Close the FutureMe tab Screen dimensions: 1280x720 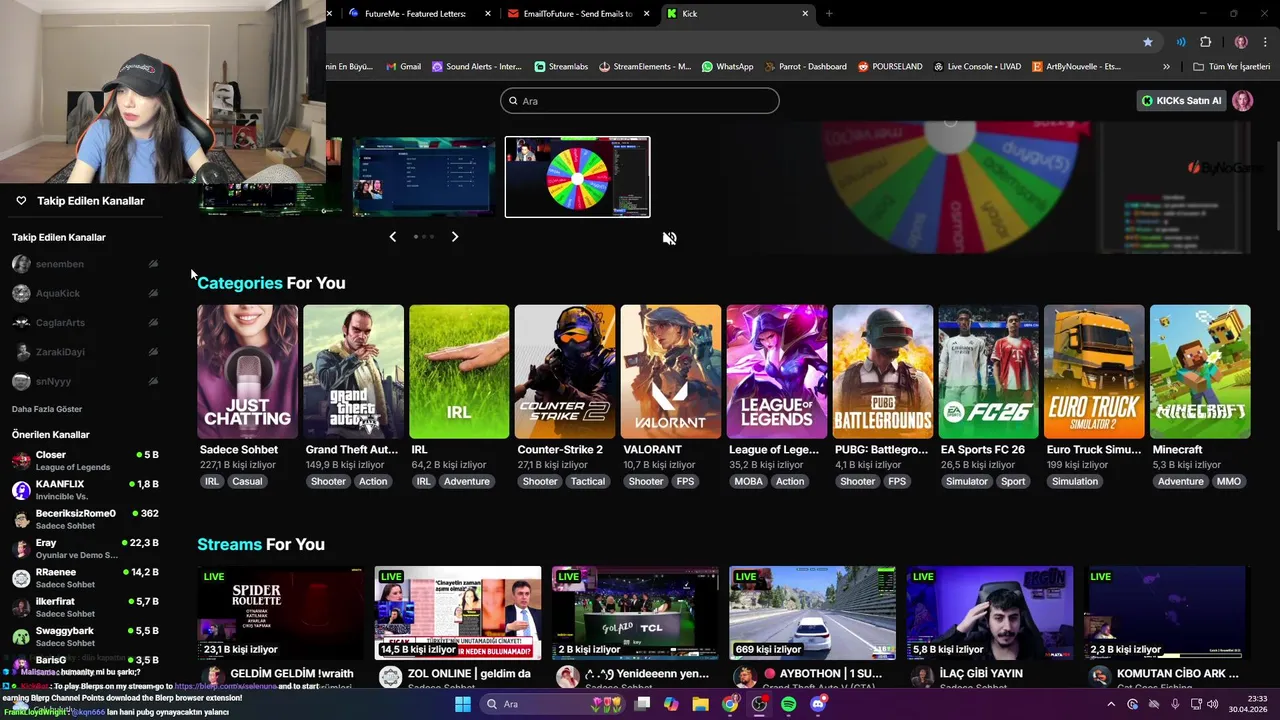click(488, 13)
